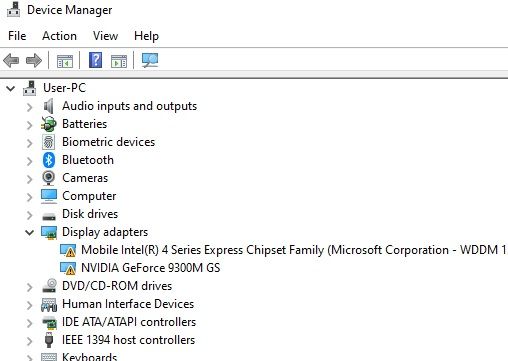Select the DVD/CD-ROM drives label

pyautogui.click(x=117, y=286)
